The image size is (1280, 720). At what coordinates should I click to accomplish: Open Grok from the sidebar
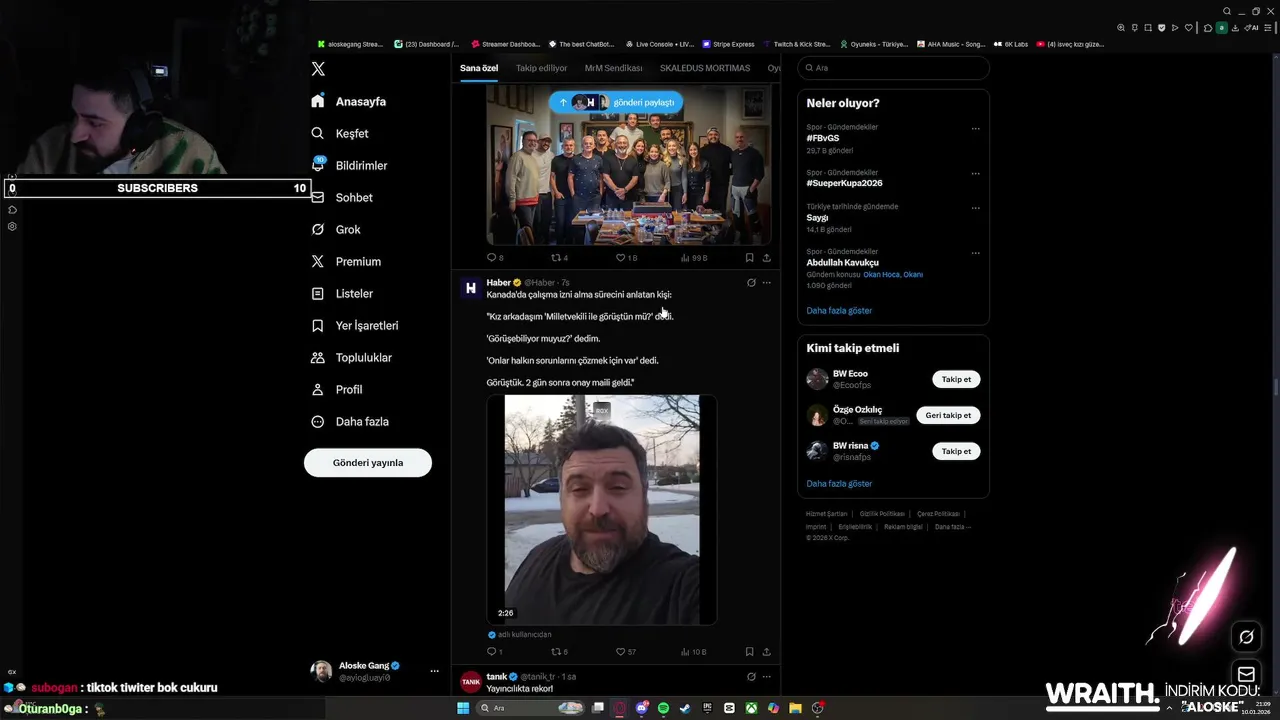tap(336, 229)
